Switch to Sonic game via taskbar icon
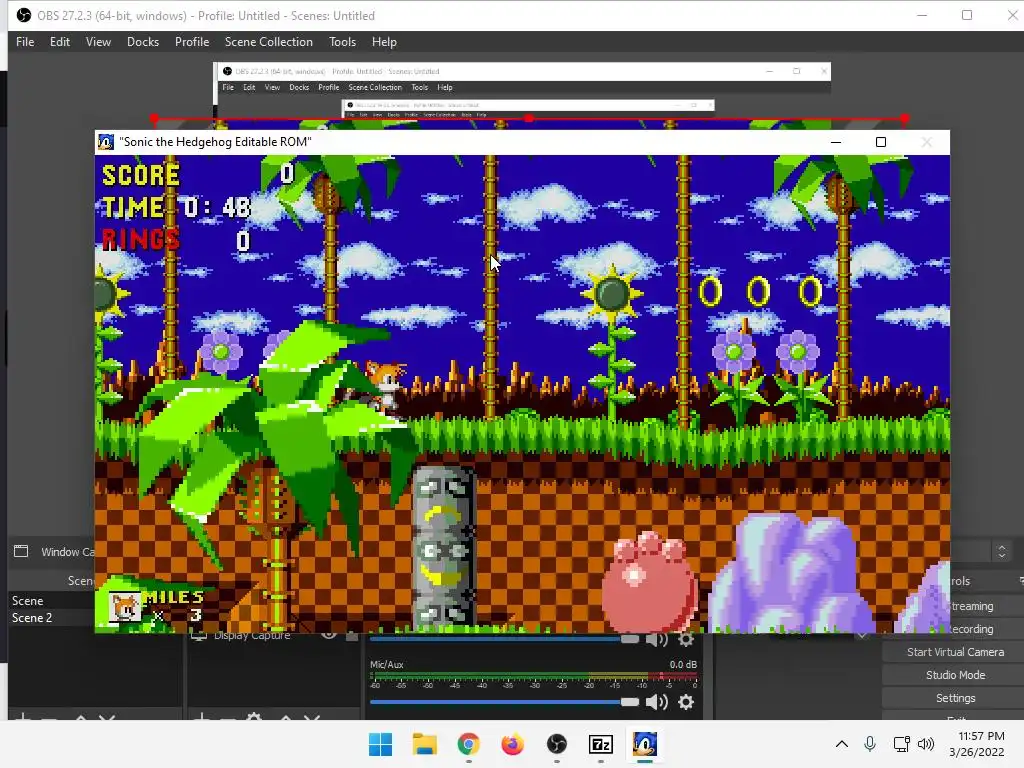The image size is (1024, 768). point(645,744)
